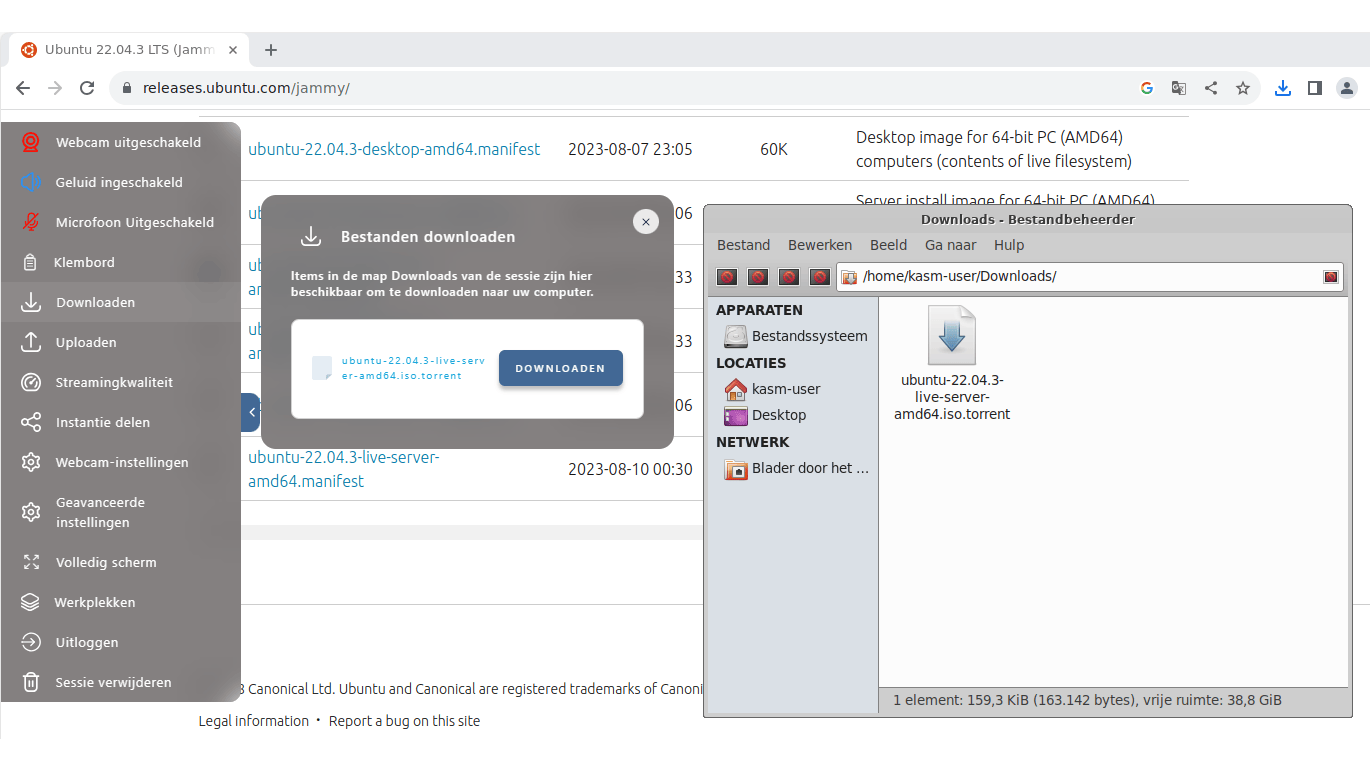Screen dimensions: 1370x771
Task: Open the Ga naar menu
Action: click(950, 245)
